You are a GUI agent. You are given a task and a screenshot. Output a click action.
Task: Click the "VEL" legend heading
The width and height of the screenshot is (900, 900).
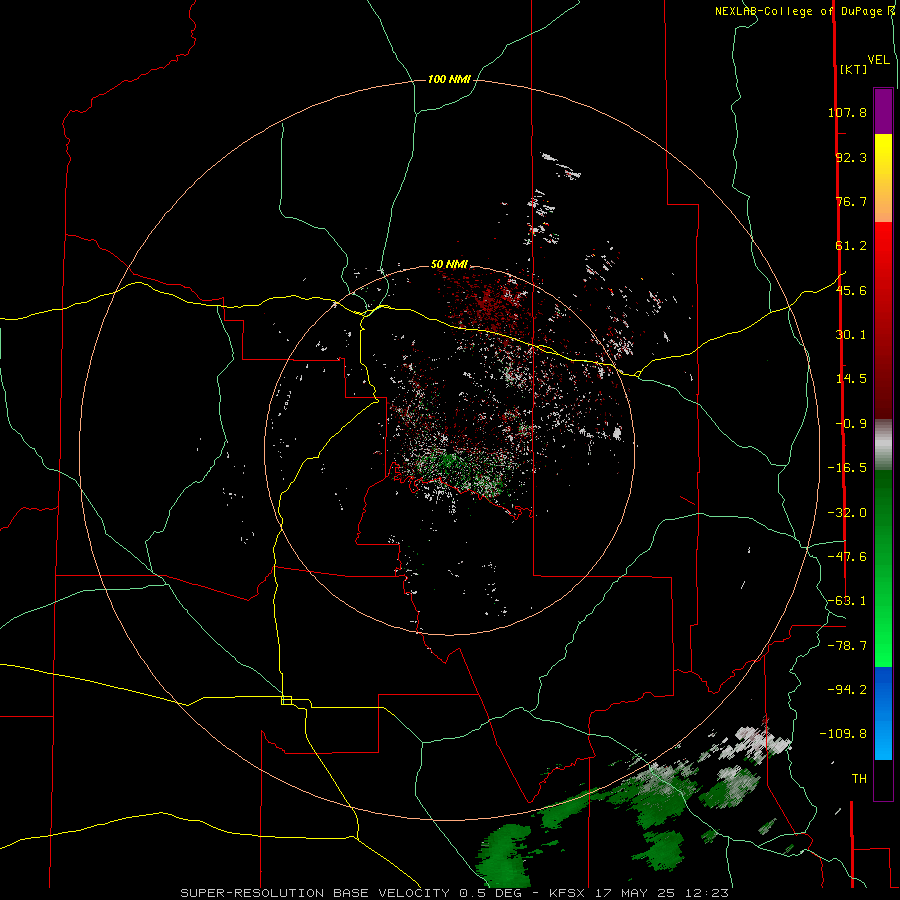click(878, 60)
